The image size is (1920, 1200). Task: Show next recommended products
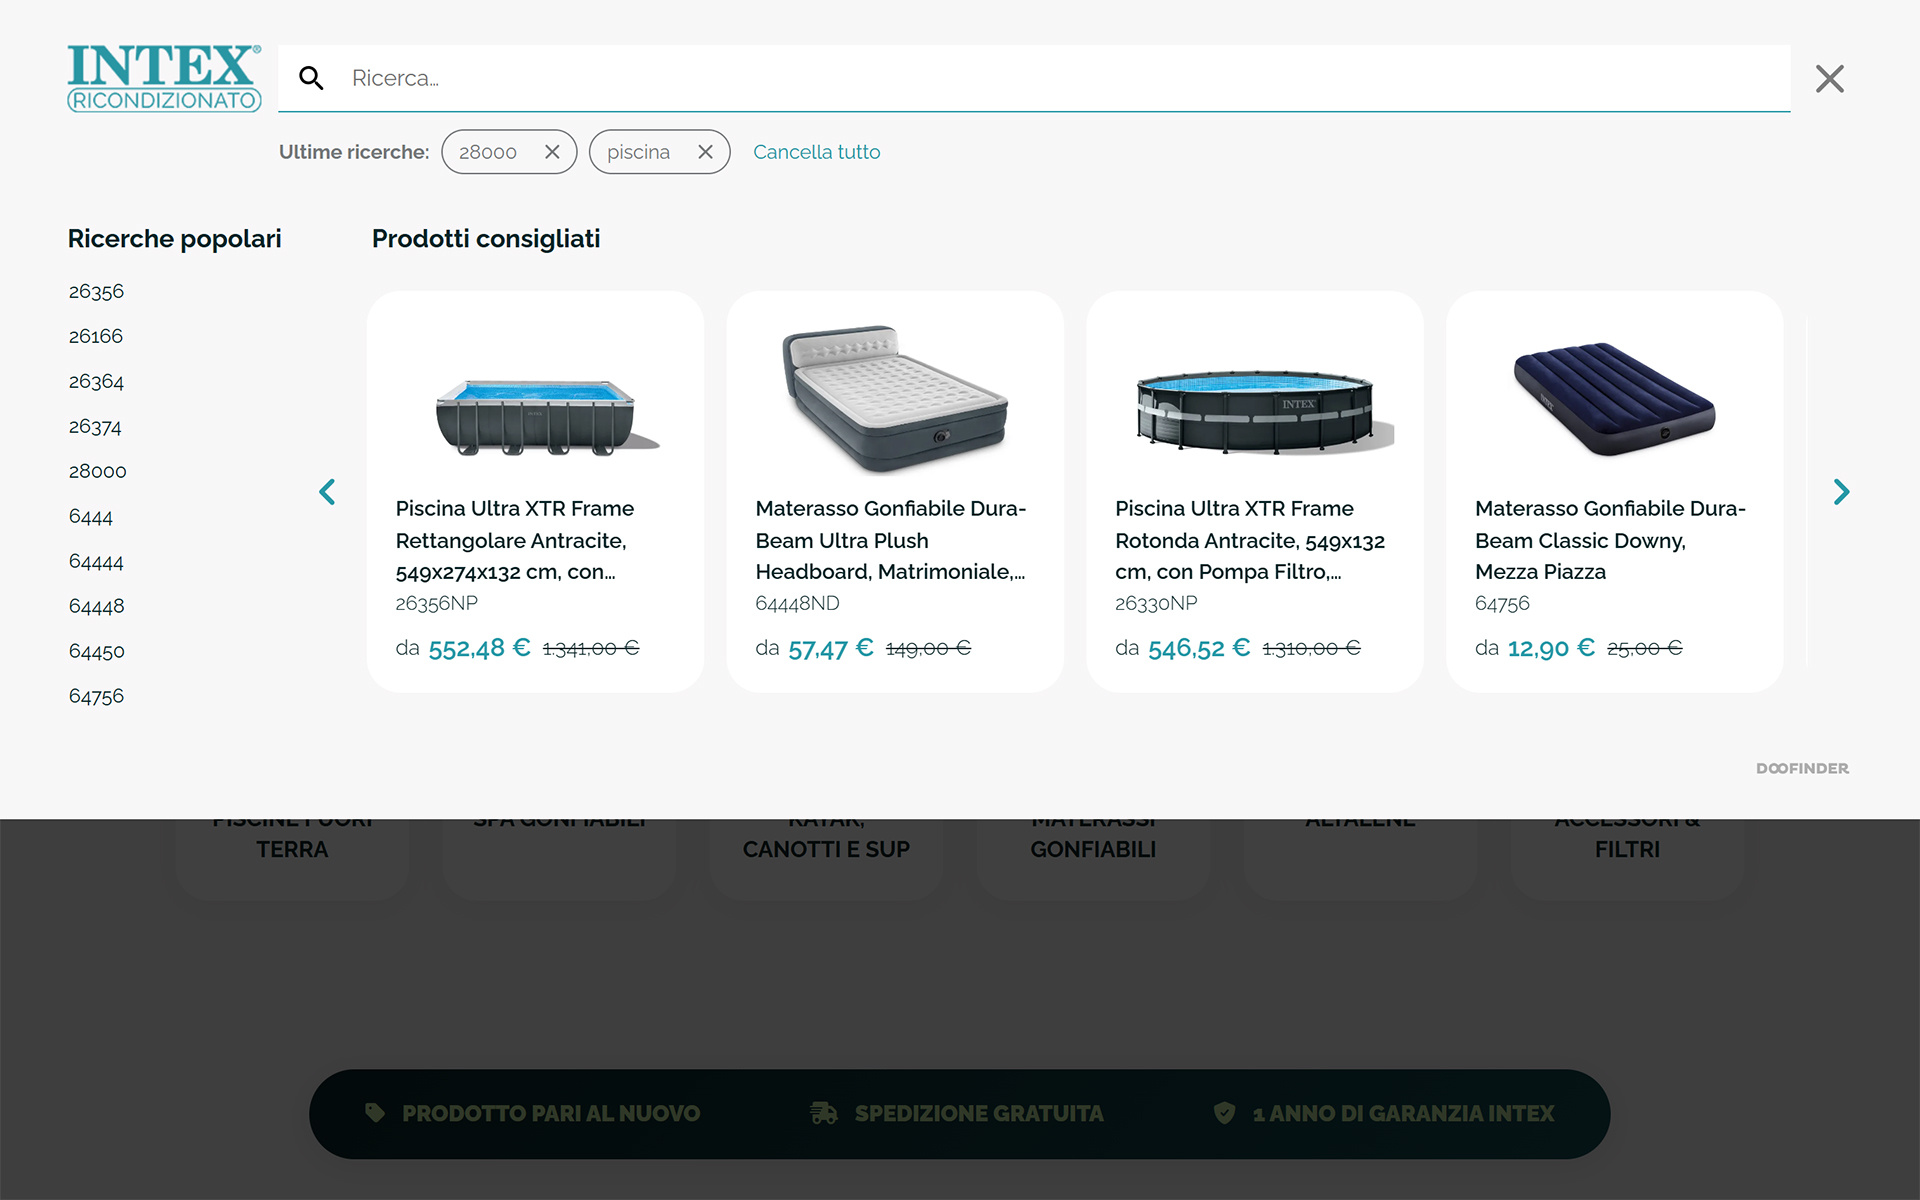[1841, 492]
